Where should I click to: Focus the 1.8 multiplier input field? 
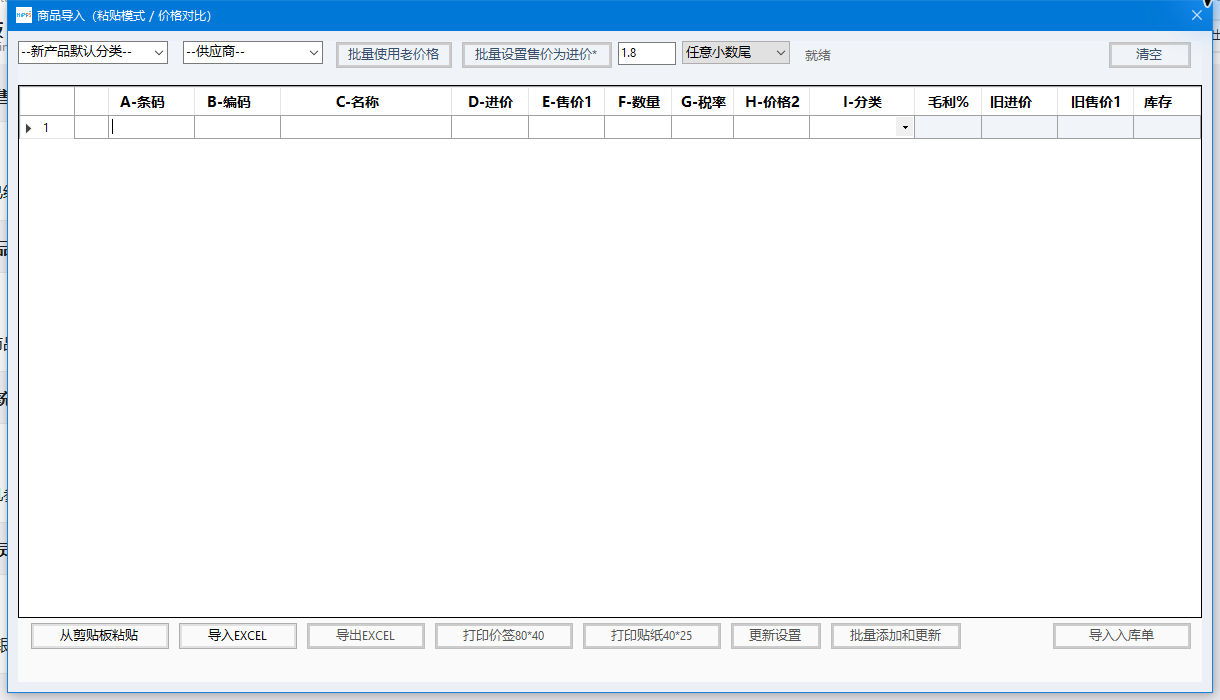point(647,53)
